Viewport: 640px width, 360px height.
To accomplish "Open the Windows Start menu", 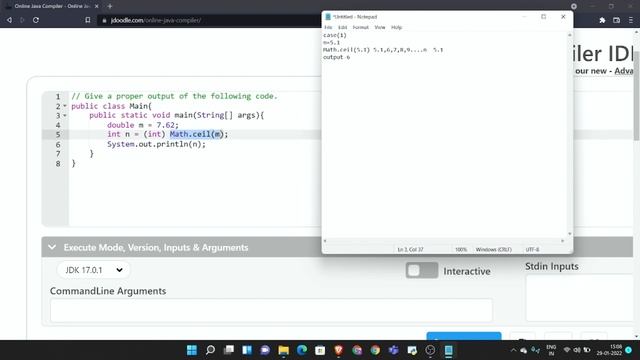I will [191, 350].
